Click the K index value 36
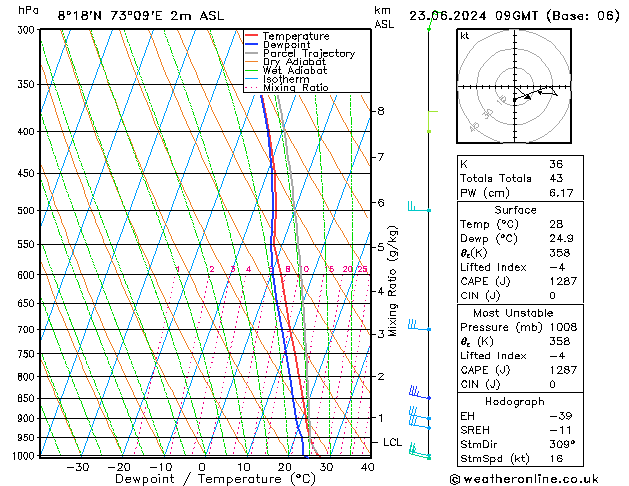This screenshot has height=486, width=629. point(556,164)
